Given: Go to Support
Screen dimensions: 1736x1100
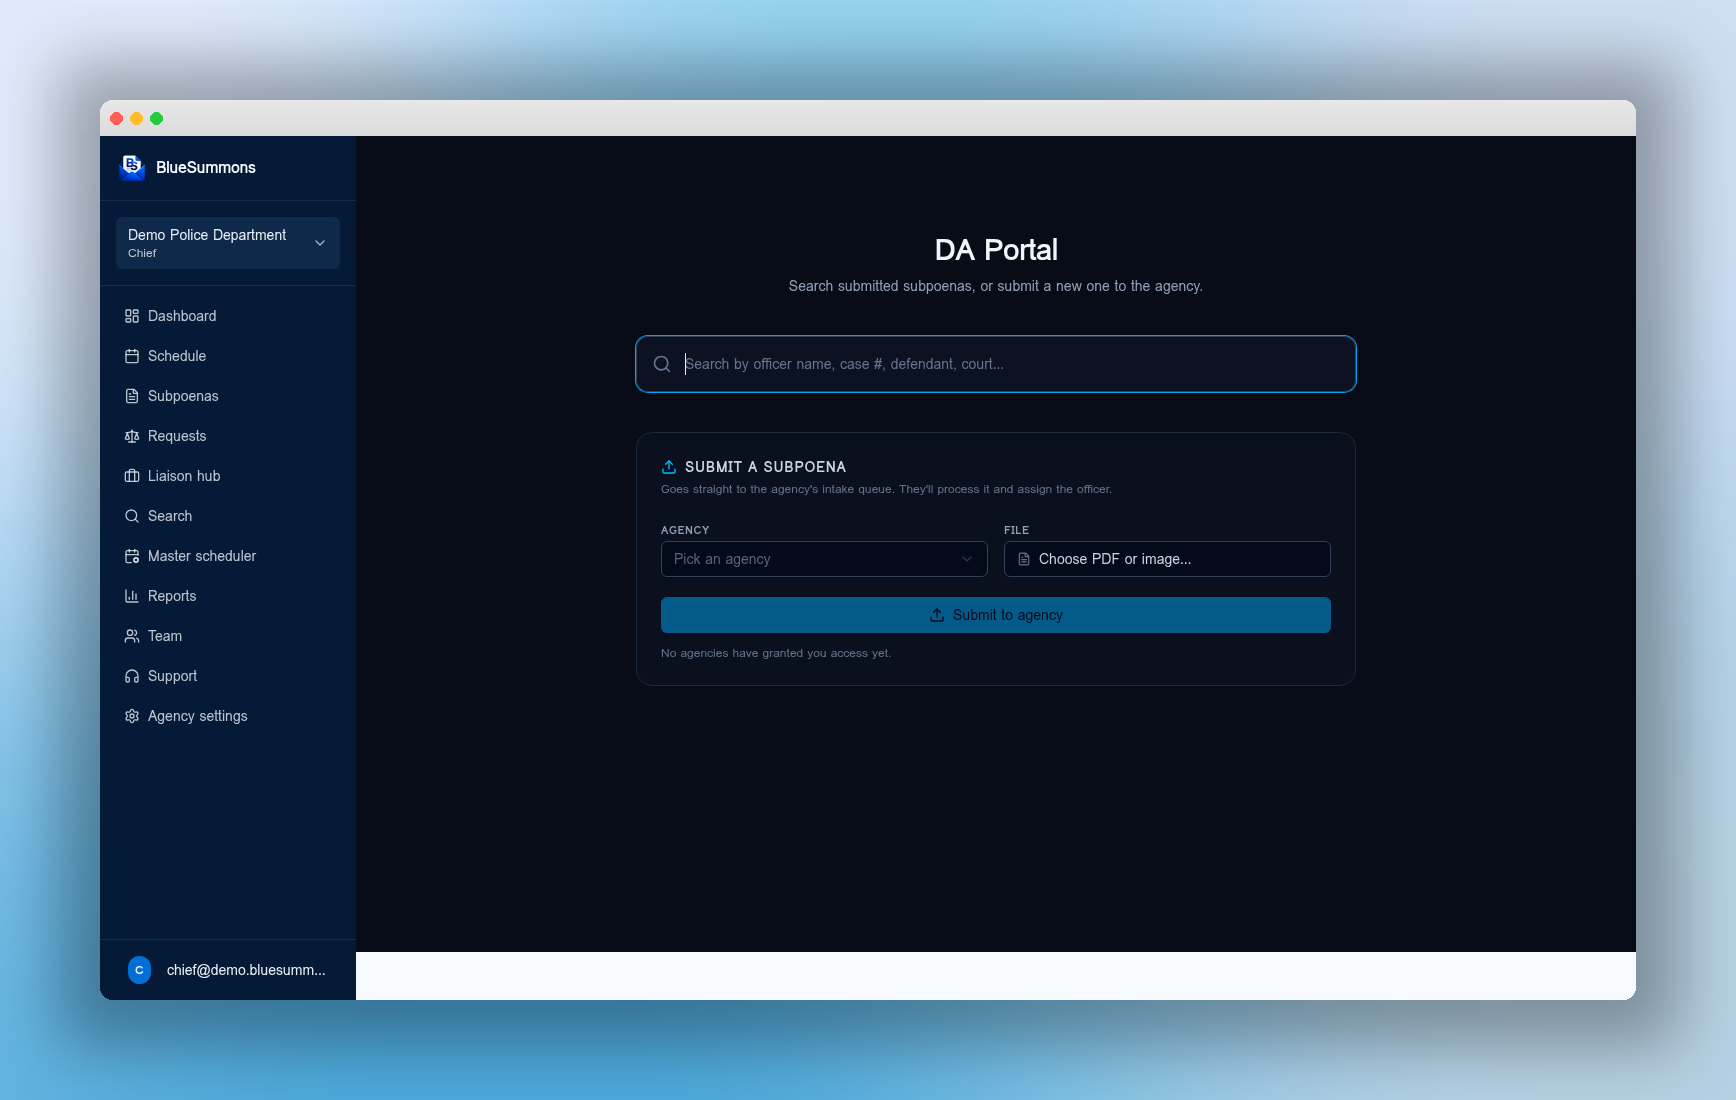Looking at the screenshot, I should [x=228, y=676].
